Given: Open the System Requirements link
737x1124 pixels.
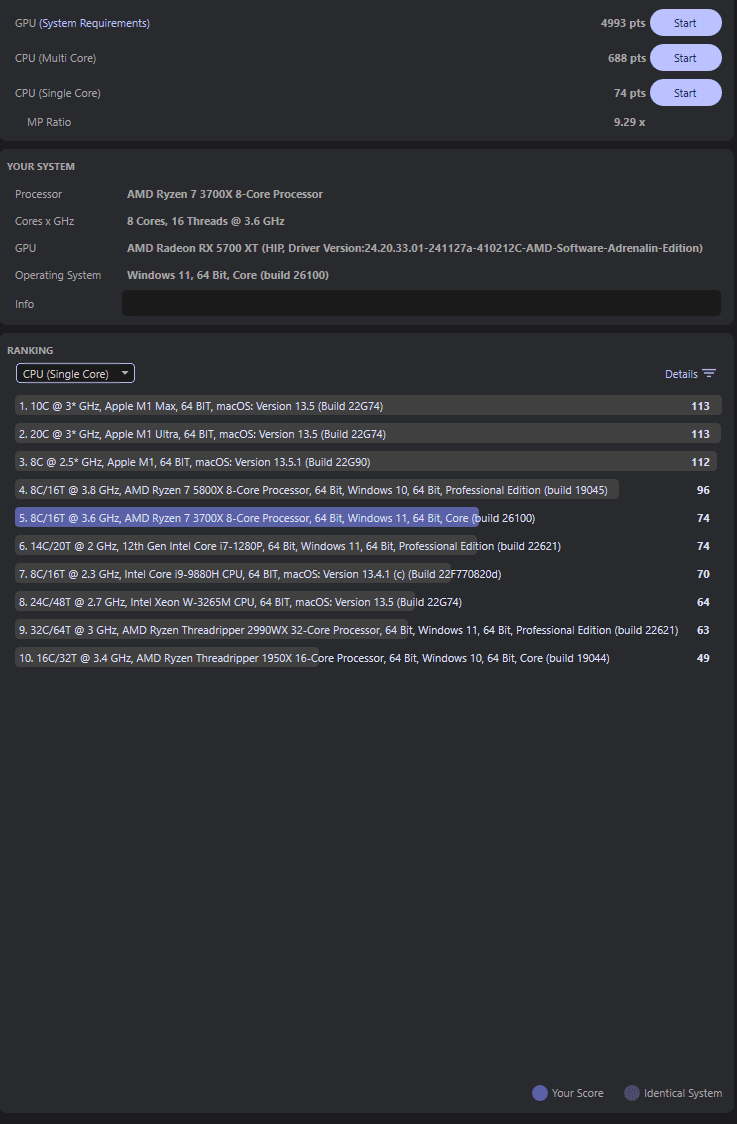Looking at the screenshot, I should pyautogui.click(x=95, y=23).
